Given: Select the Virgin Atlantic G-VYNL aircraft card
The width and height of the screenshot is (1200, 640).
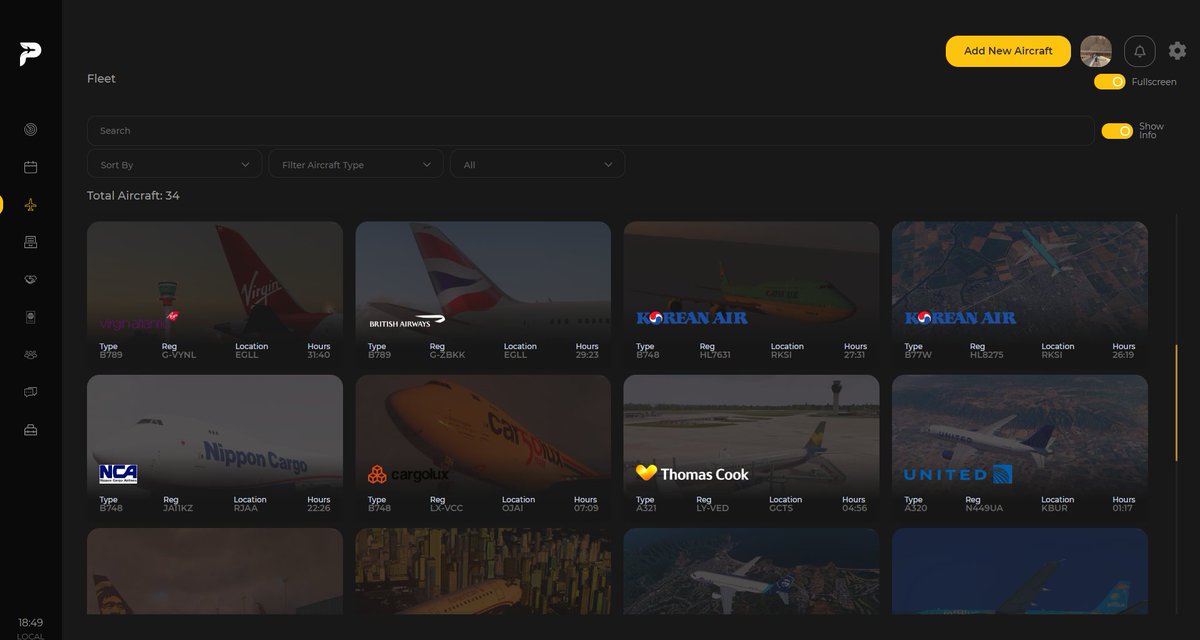Looking at the screenshot, I should (215, 292).
